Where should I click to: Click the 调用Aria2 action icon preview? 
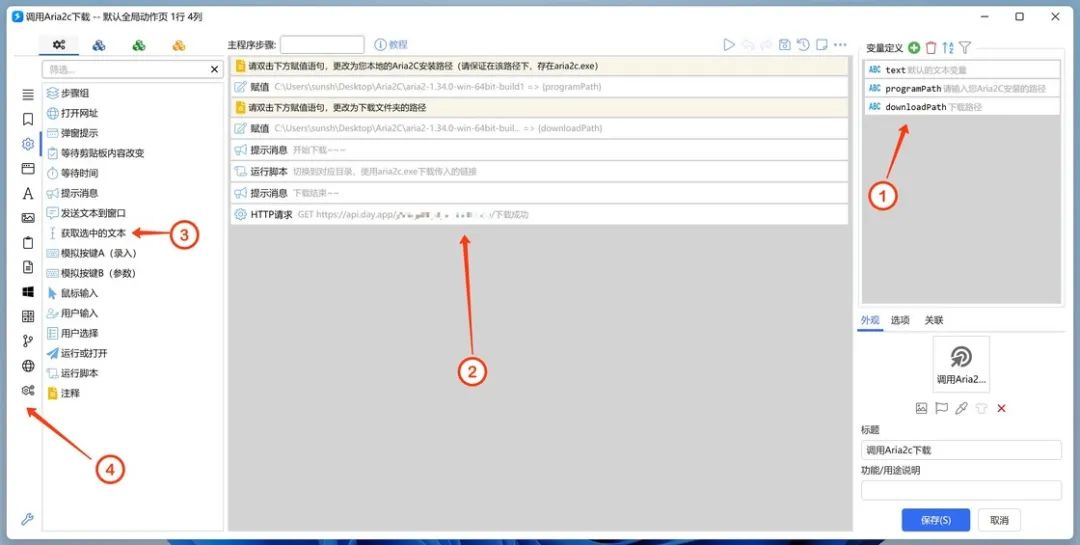[961, 364]
